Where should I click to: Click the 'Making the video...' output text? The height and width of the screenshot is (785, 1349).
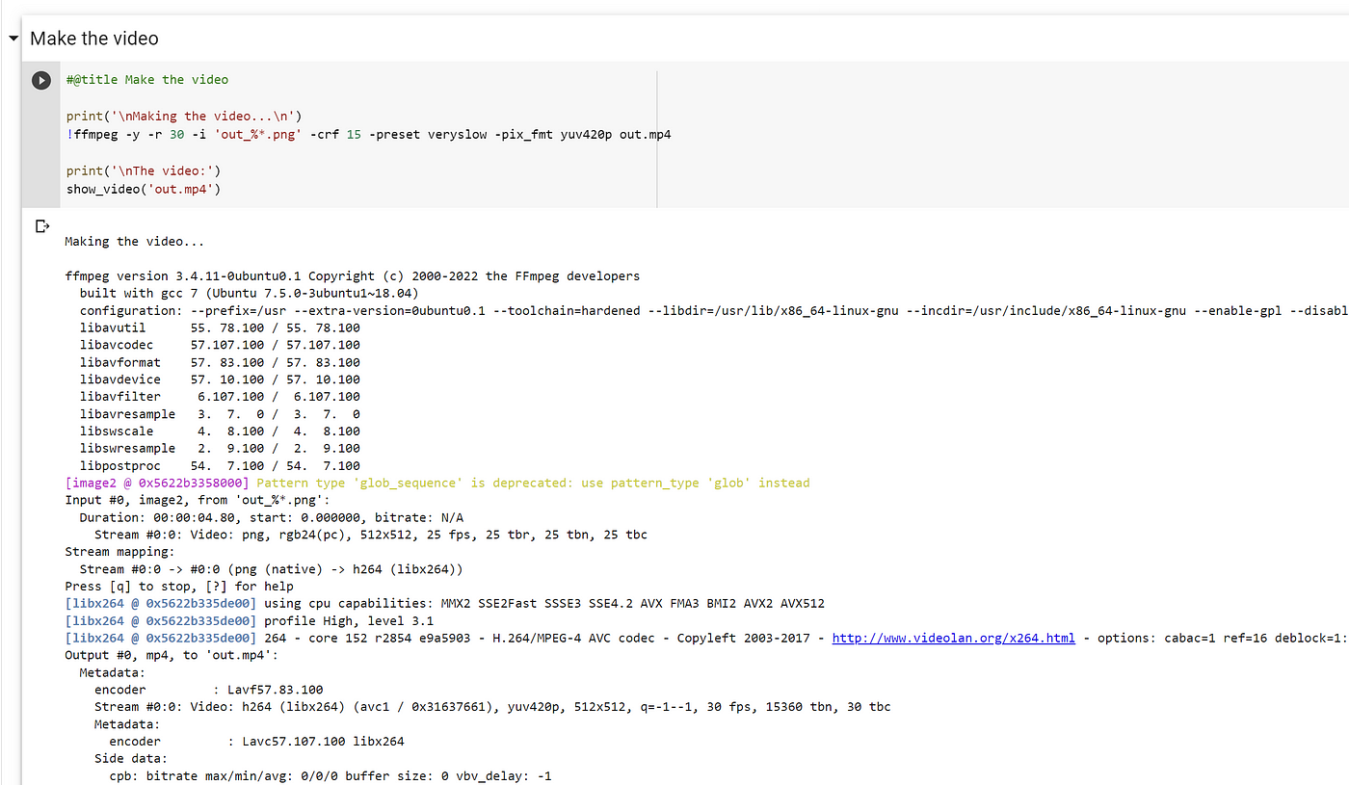point(134,242)
